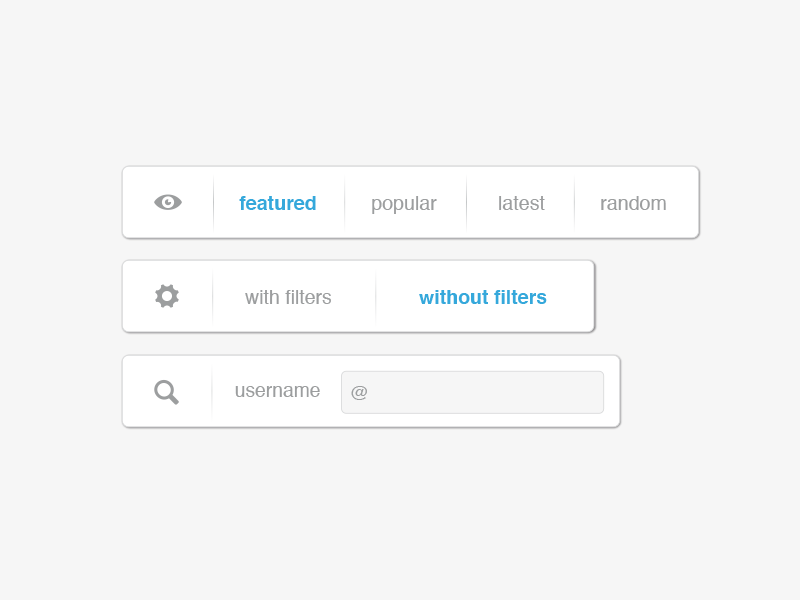Click inside the empty search input

click(x=472, y=392)
